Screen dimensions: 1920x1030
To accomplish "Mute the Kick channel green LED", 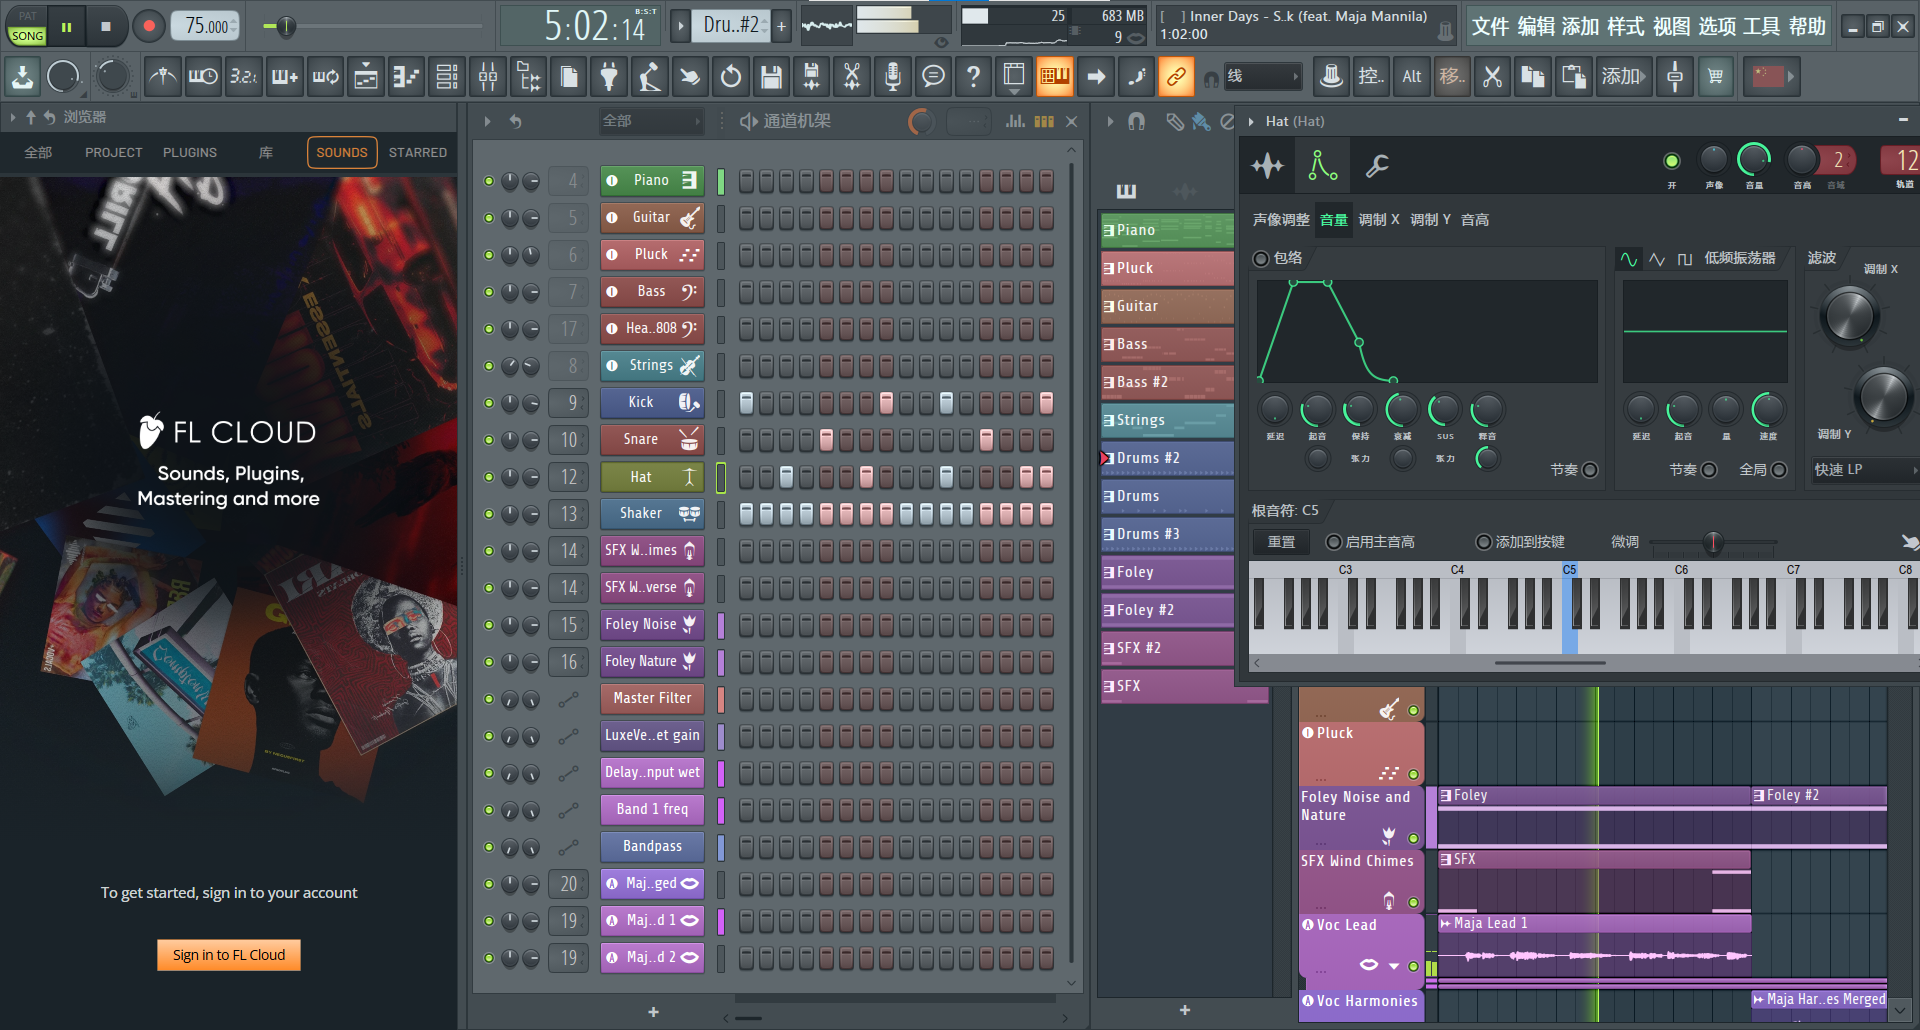I will click(x=489, y=403).
